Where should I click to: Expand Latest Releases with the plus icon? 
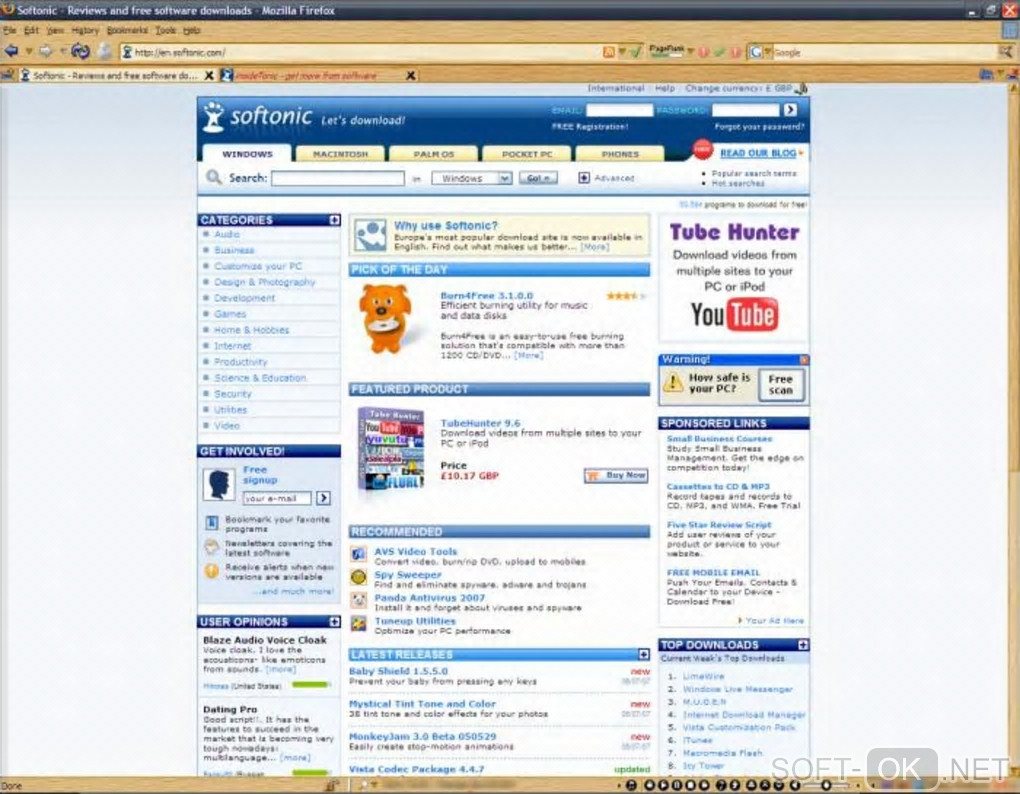click(643, 654)
